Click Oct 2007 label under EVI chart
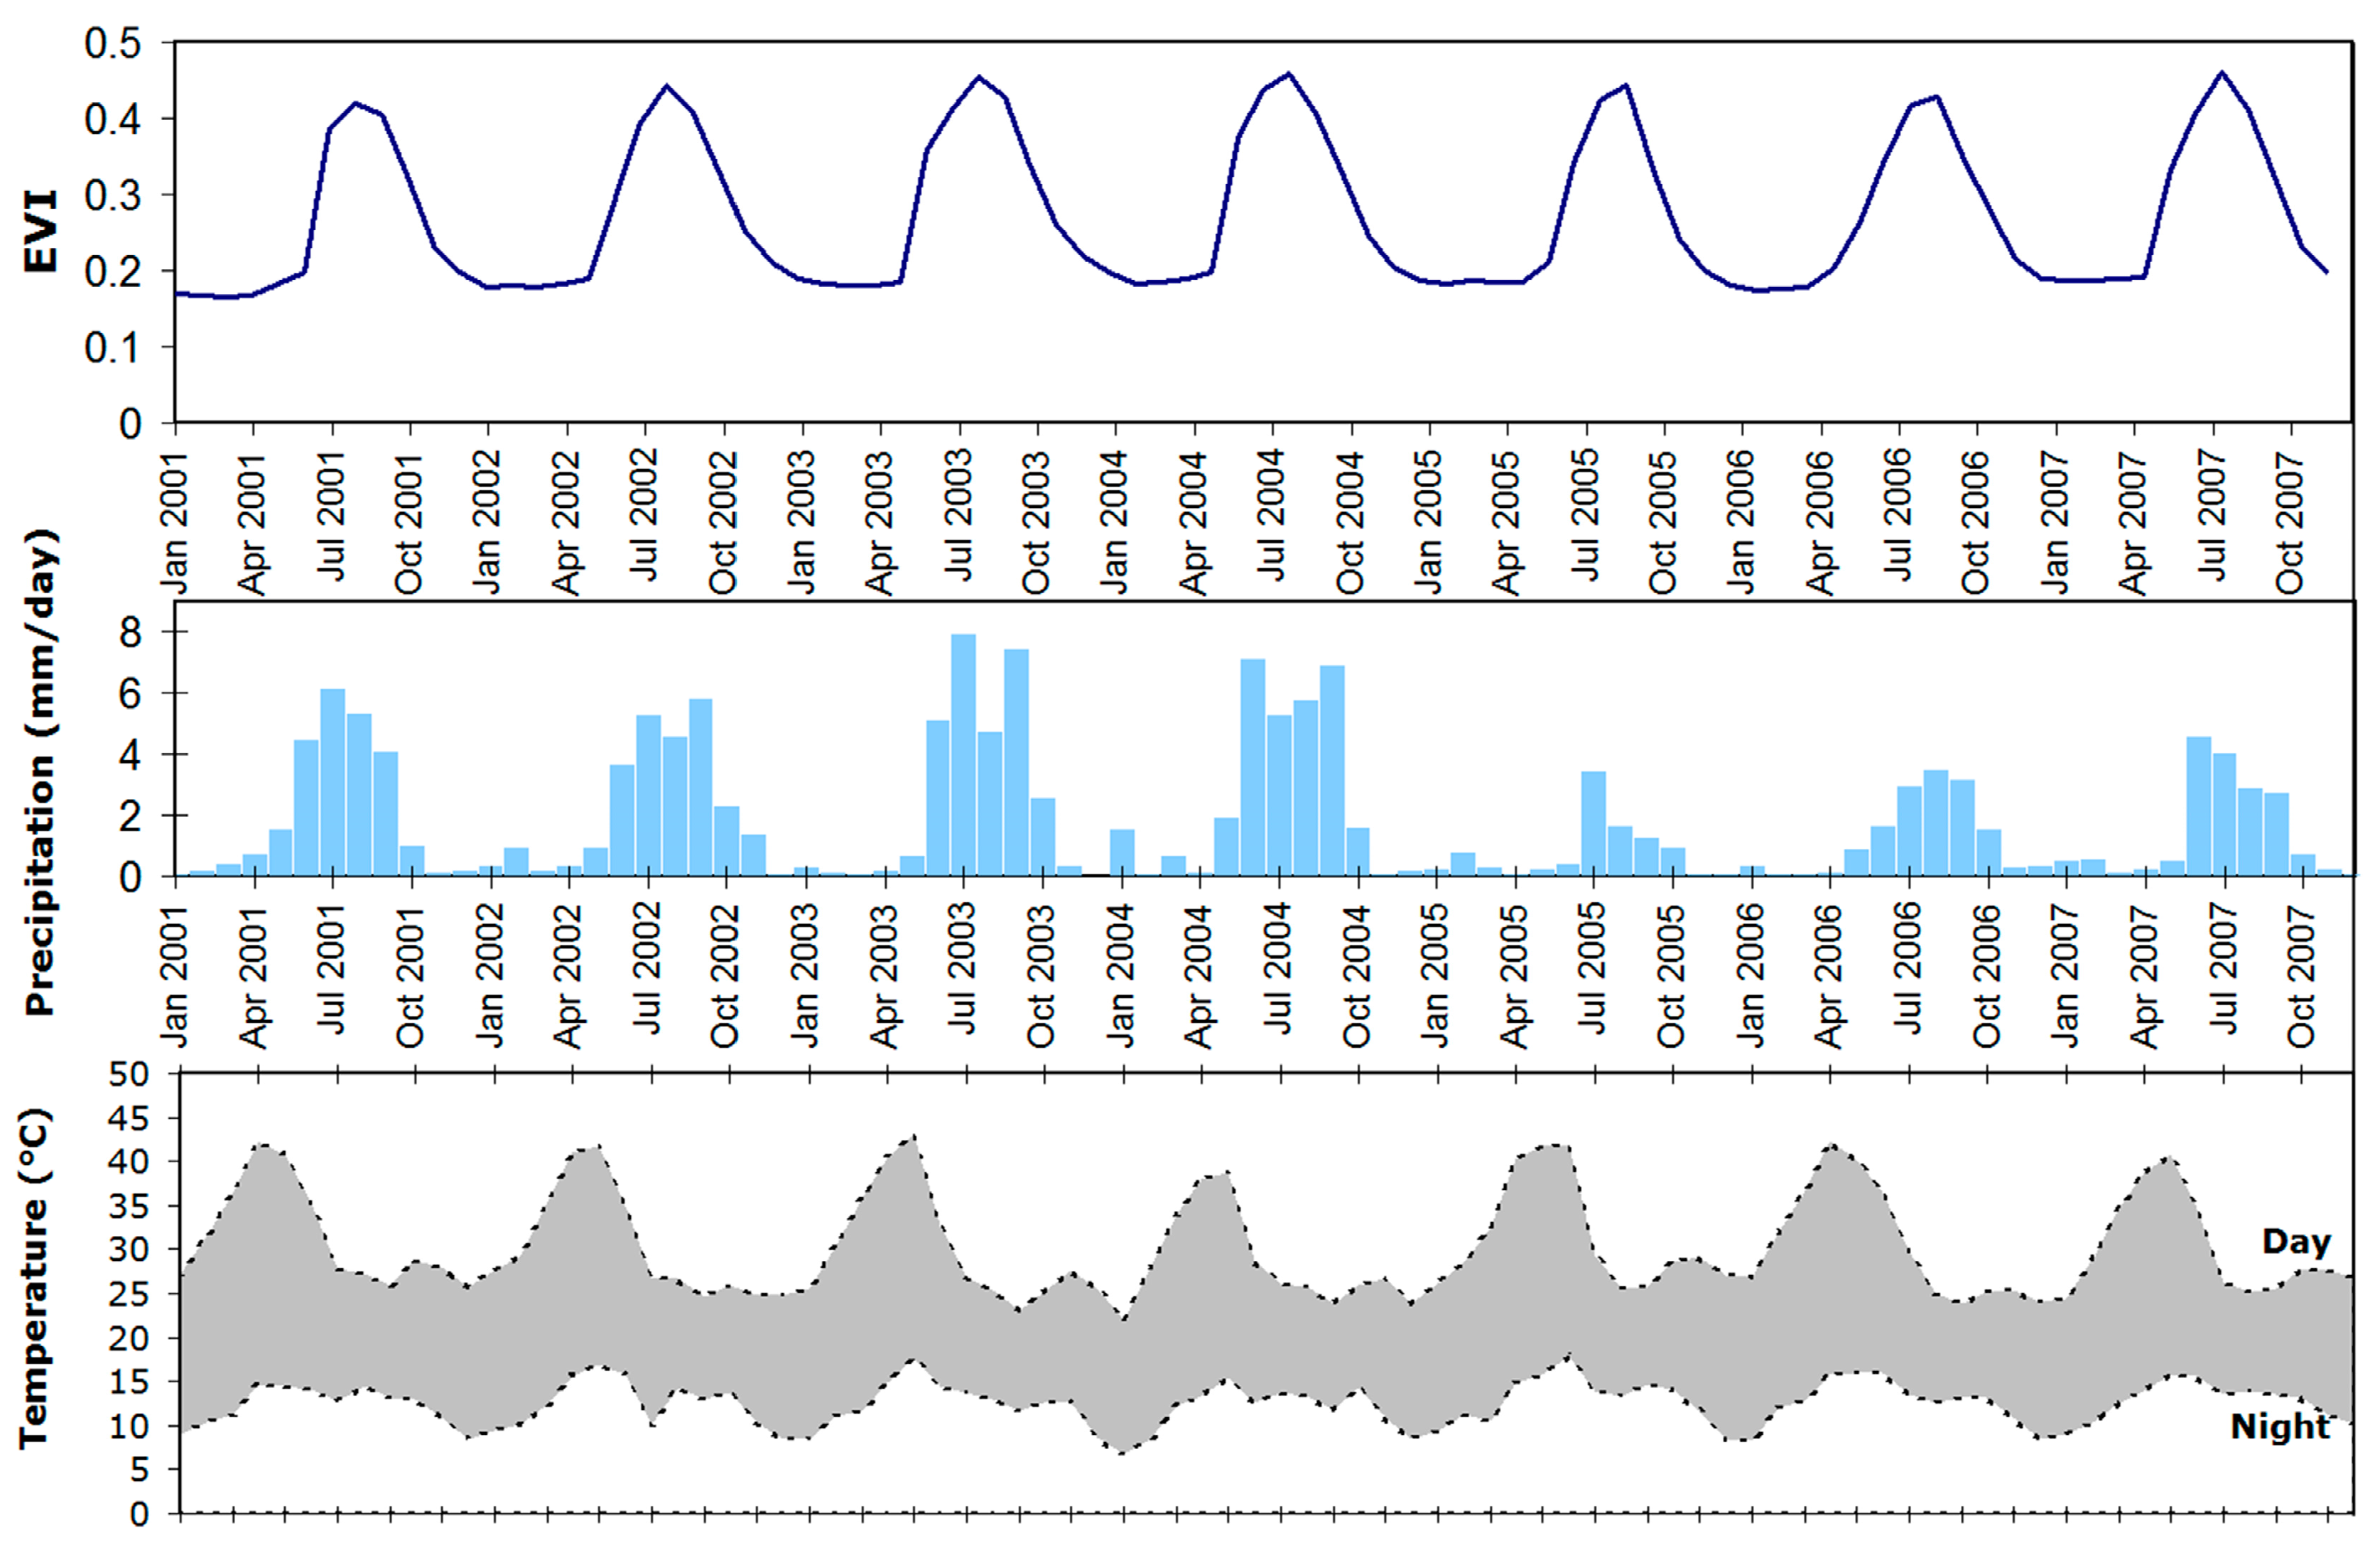The height and width of the screenshot is (1550, 2380). [2290, 522]
